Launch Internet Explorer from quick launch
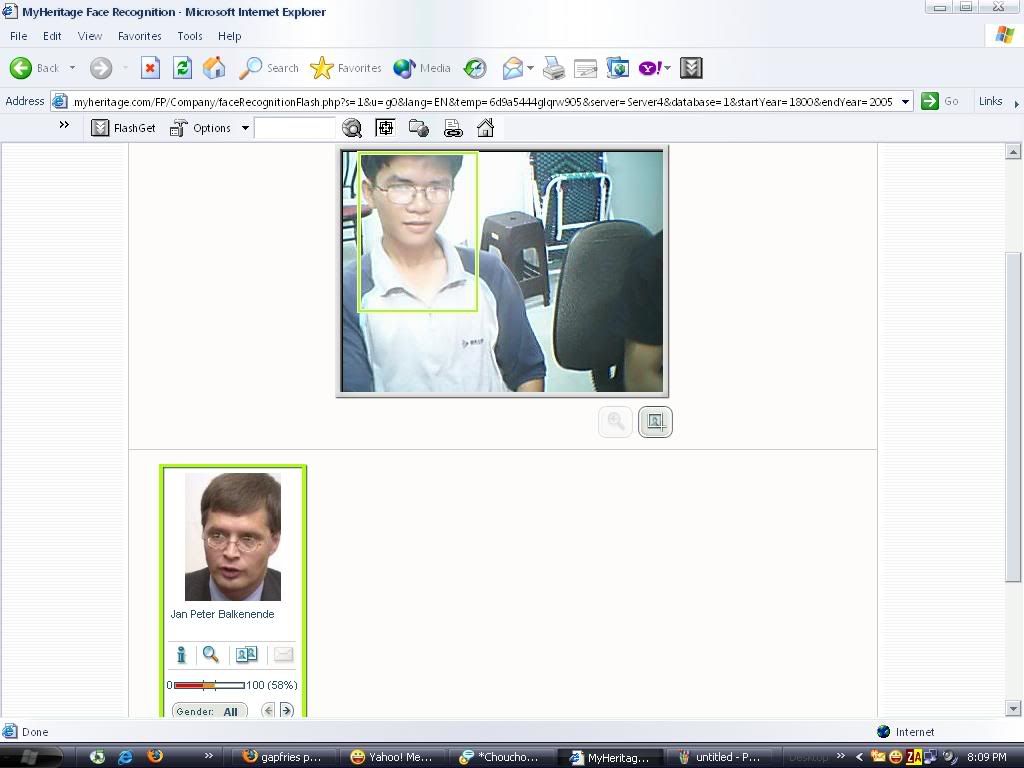 (125, 757)
